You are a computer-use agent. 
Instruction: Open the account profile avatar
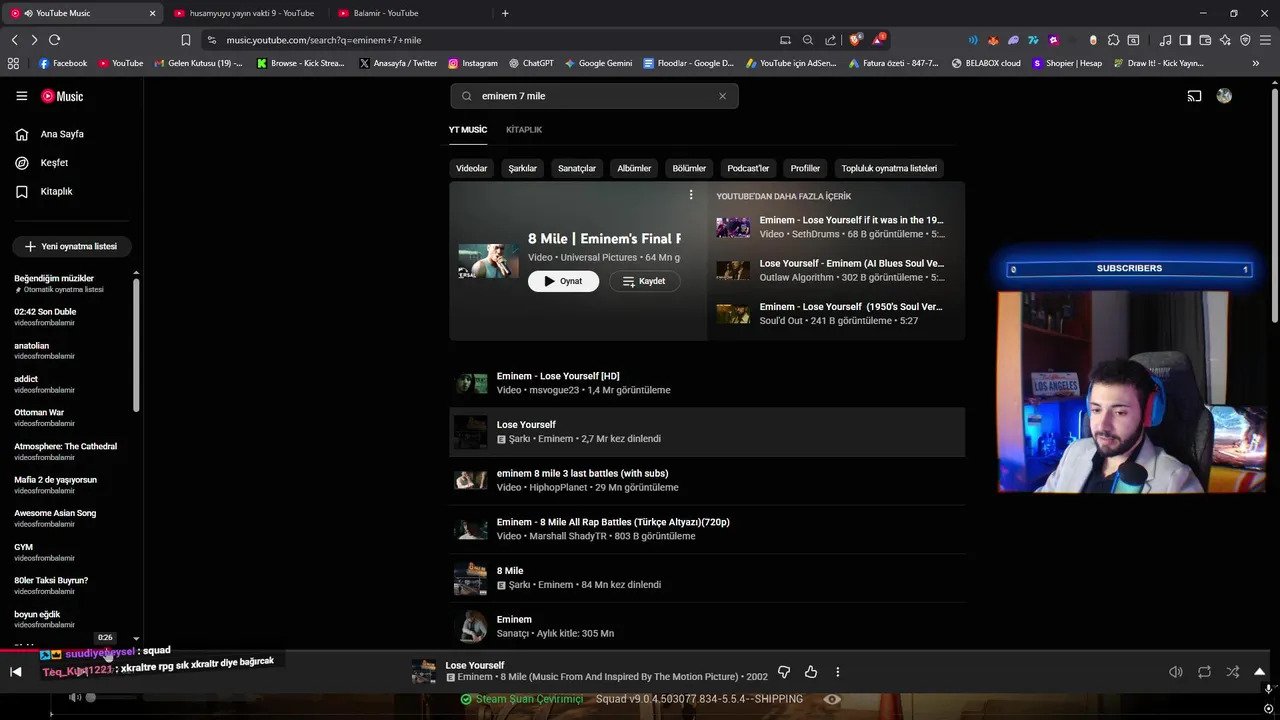(x=1224, y=96)
